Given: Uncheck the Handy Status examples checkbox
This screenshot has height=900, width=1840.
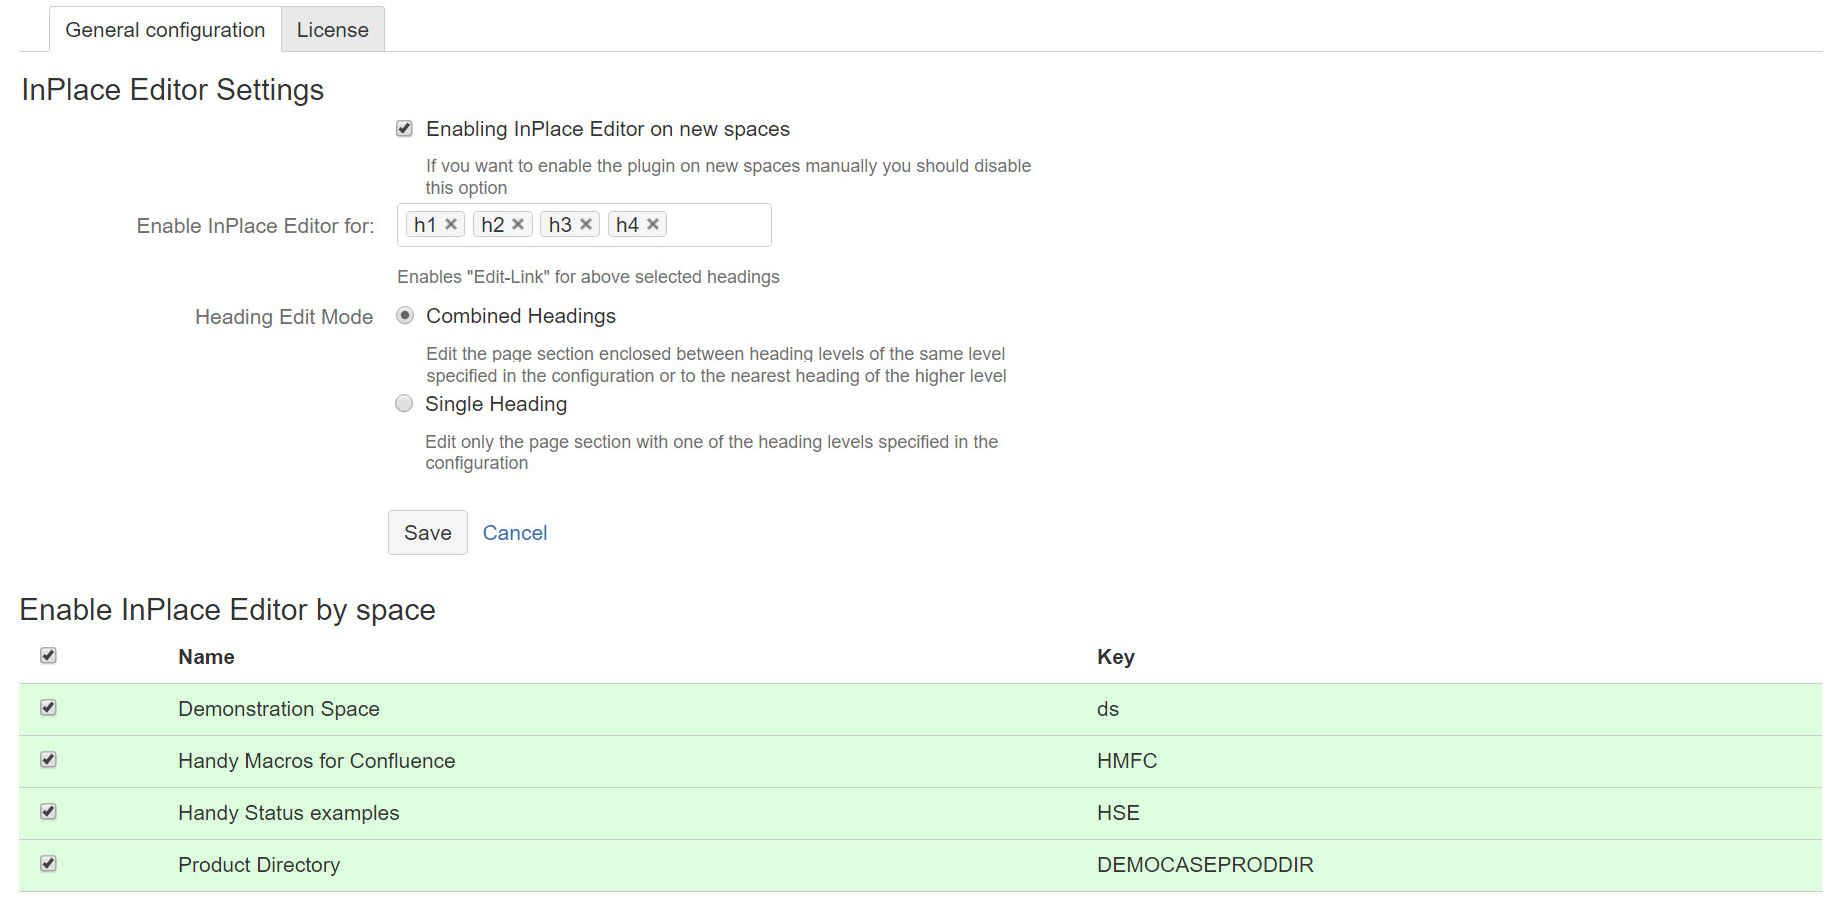Looking at the screenshot, I should 48,811.
